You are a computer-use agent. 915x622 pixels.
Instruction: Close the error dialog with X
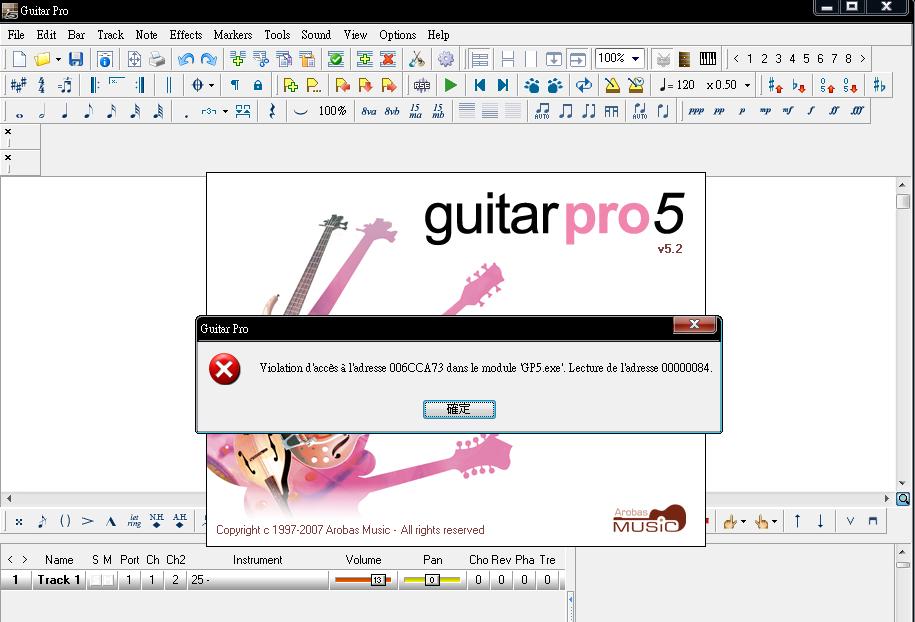tap(694, 324)
